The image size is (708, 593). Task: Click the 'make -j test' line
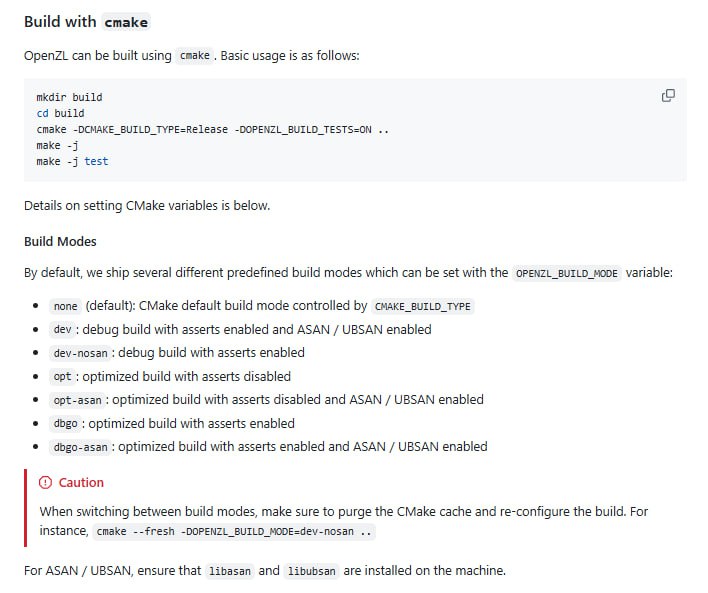point(72,161)
